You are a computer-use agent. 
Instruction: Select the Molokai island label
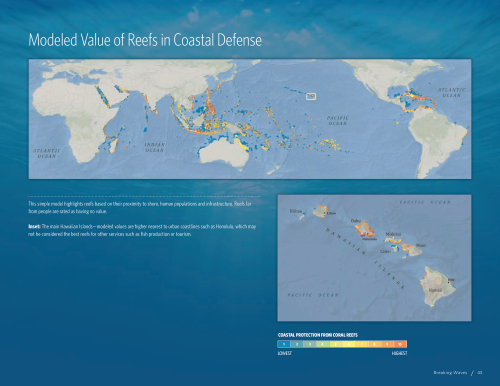[x=393, y=234]
